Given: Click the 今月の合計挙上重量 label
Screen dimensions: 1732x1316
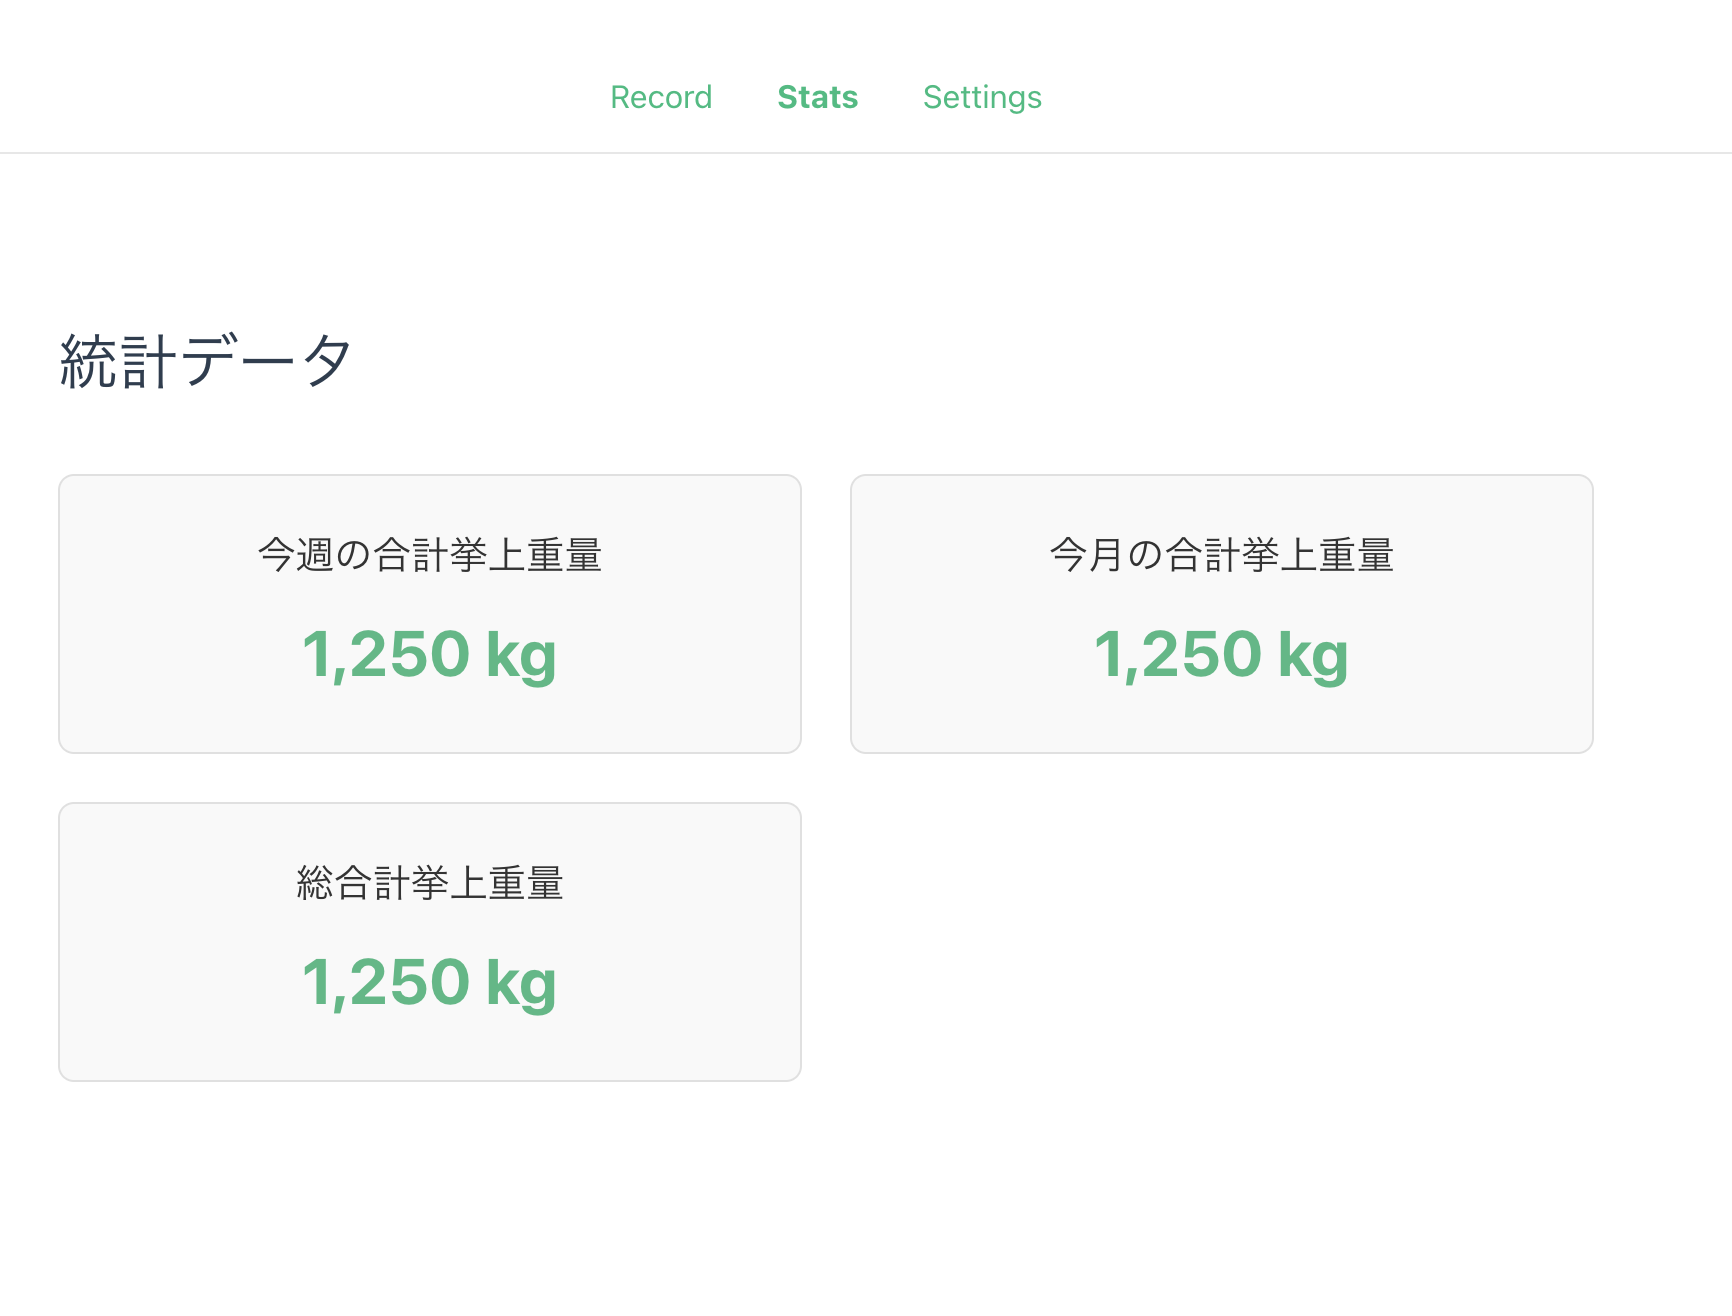Looking at the screenshot, I should [x=1221, y=555].
